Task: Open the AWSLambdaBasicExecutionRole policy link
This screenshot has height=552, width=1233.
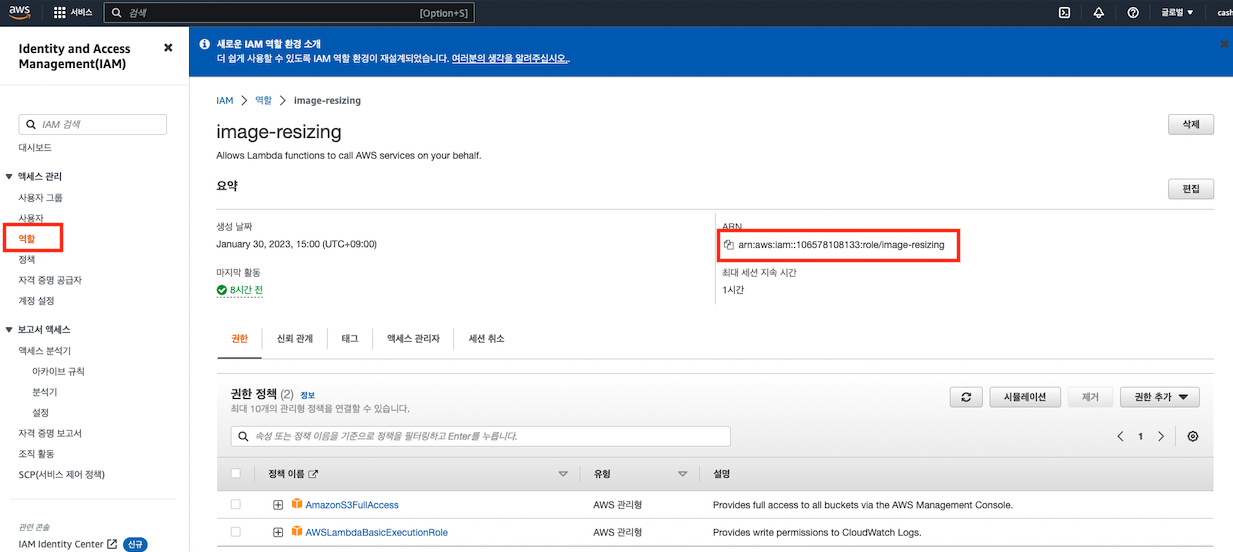Action: pos(377,532)
